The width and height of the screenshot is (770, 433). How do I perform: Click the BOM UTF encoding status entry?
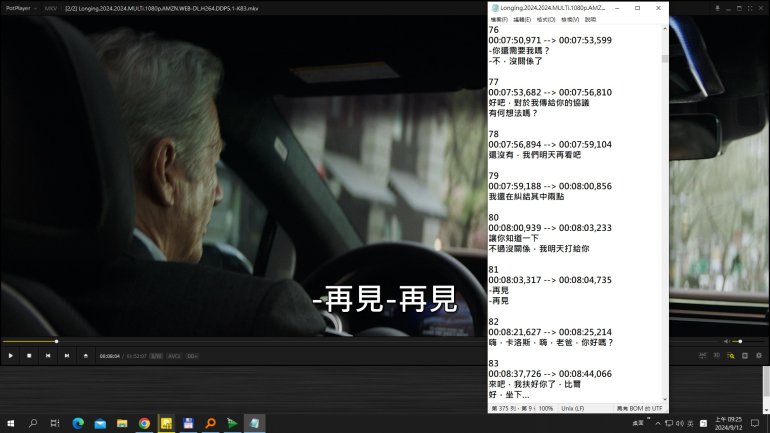(639, 408)
